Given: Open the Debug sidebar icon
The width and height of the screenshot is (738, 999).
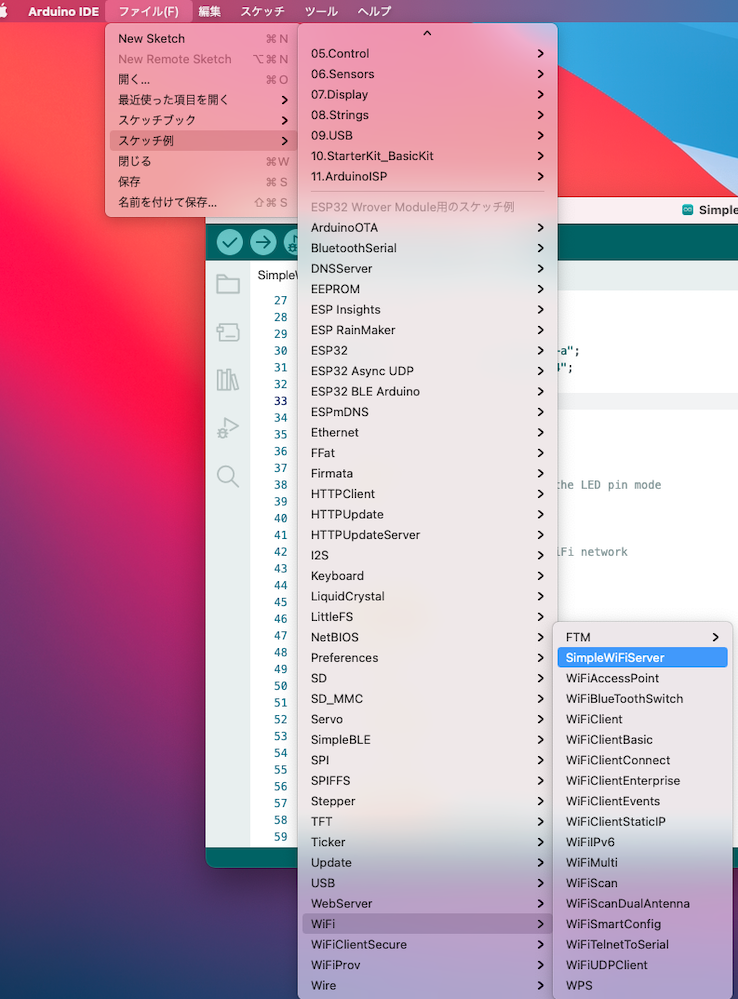Looking at the screenshot, I should click(x=228, y=428).
